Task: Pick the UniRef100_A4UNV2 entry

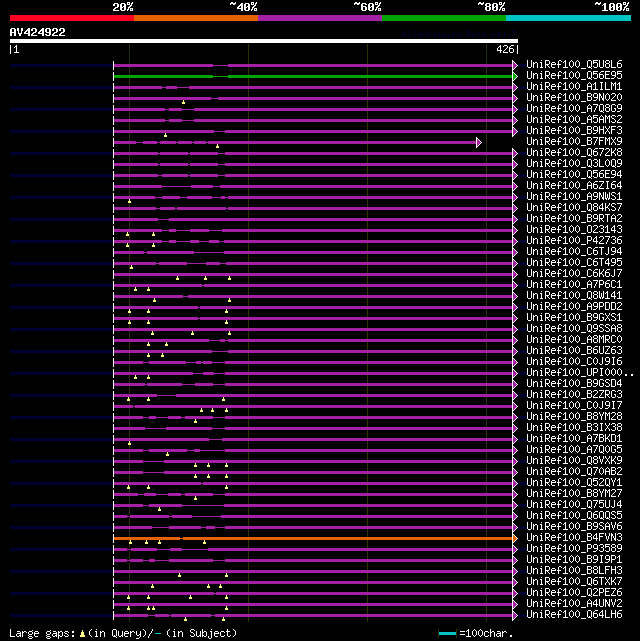Action: 574,603
